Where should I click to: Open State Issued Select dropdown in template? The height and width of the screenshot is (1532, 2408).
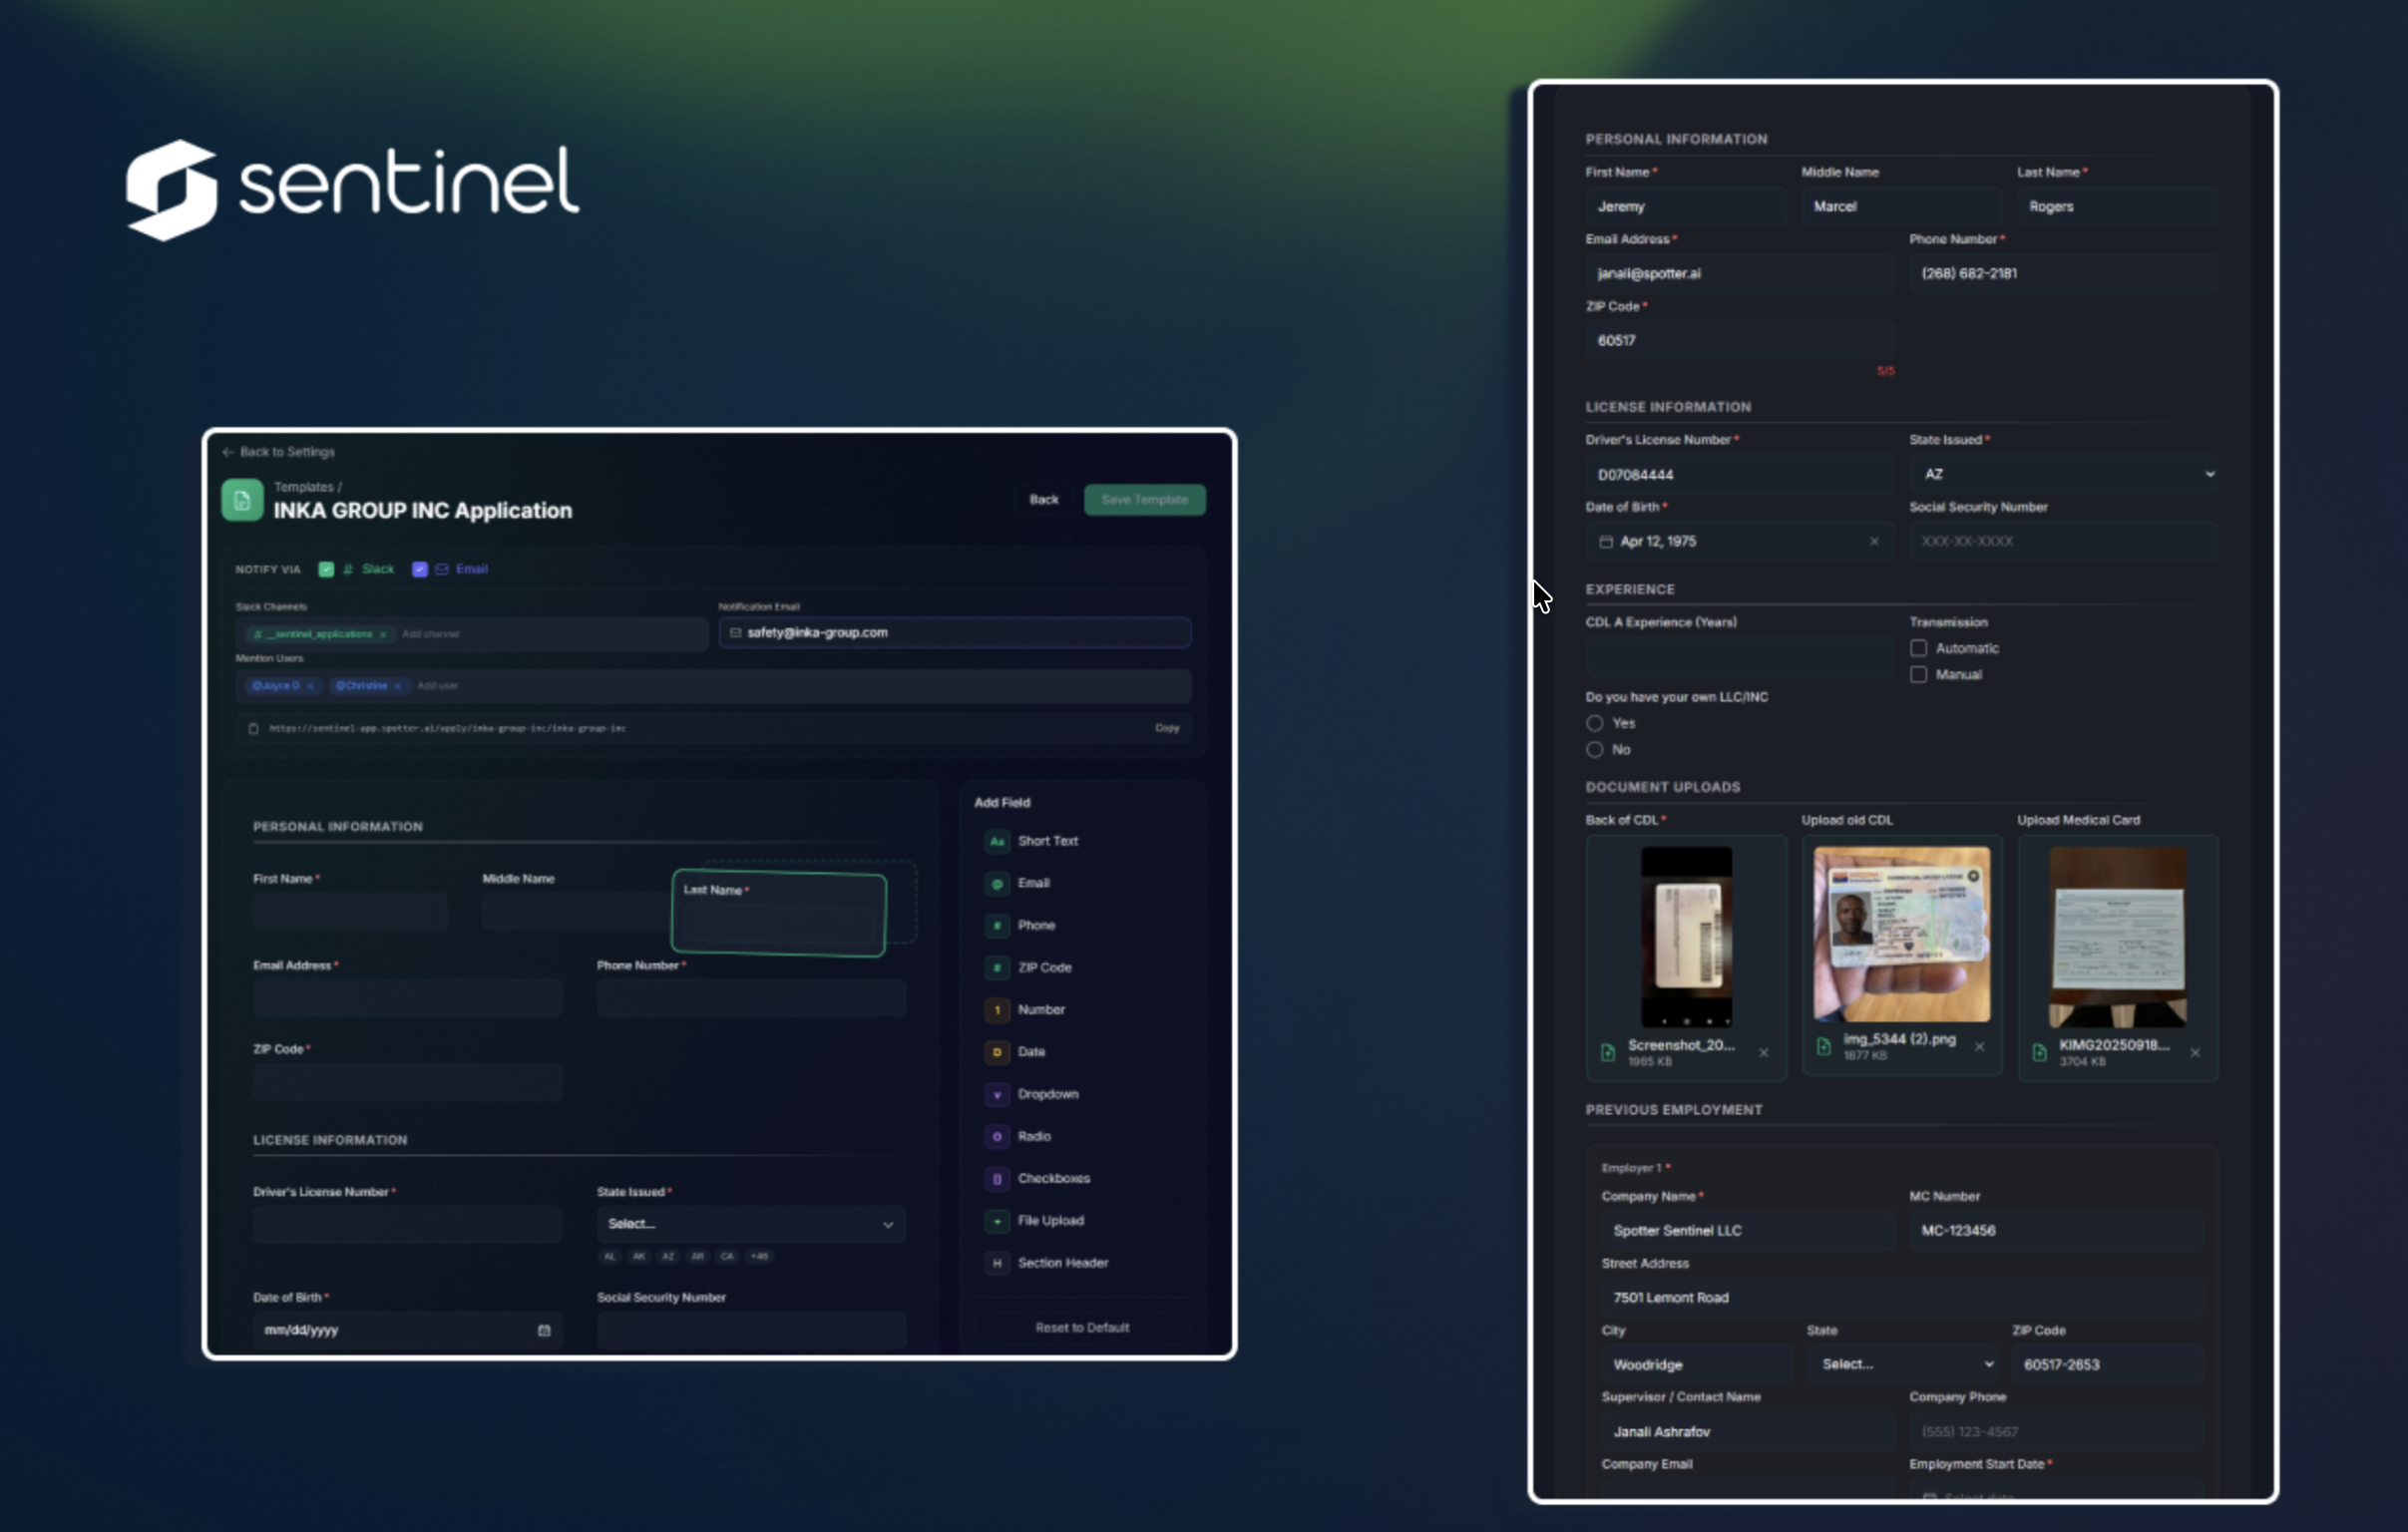coord(750,1224)
